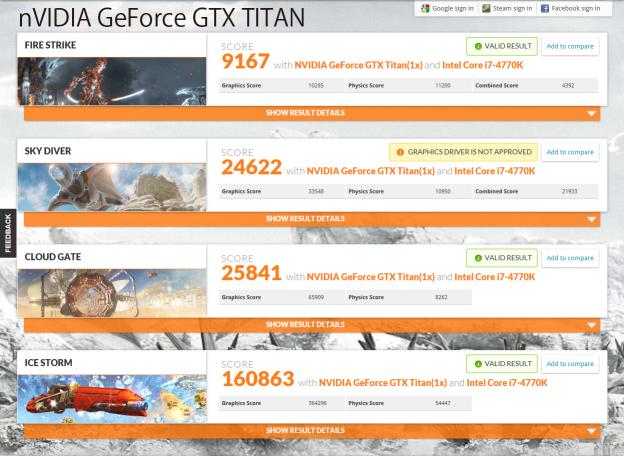The width and height of the screenshot is (624, 456).
Task: Click GTX Titan link in Ice Storm row
Action: [x=383, y=383]
